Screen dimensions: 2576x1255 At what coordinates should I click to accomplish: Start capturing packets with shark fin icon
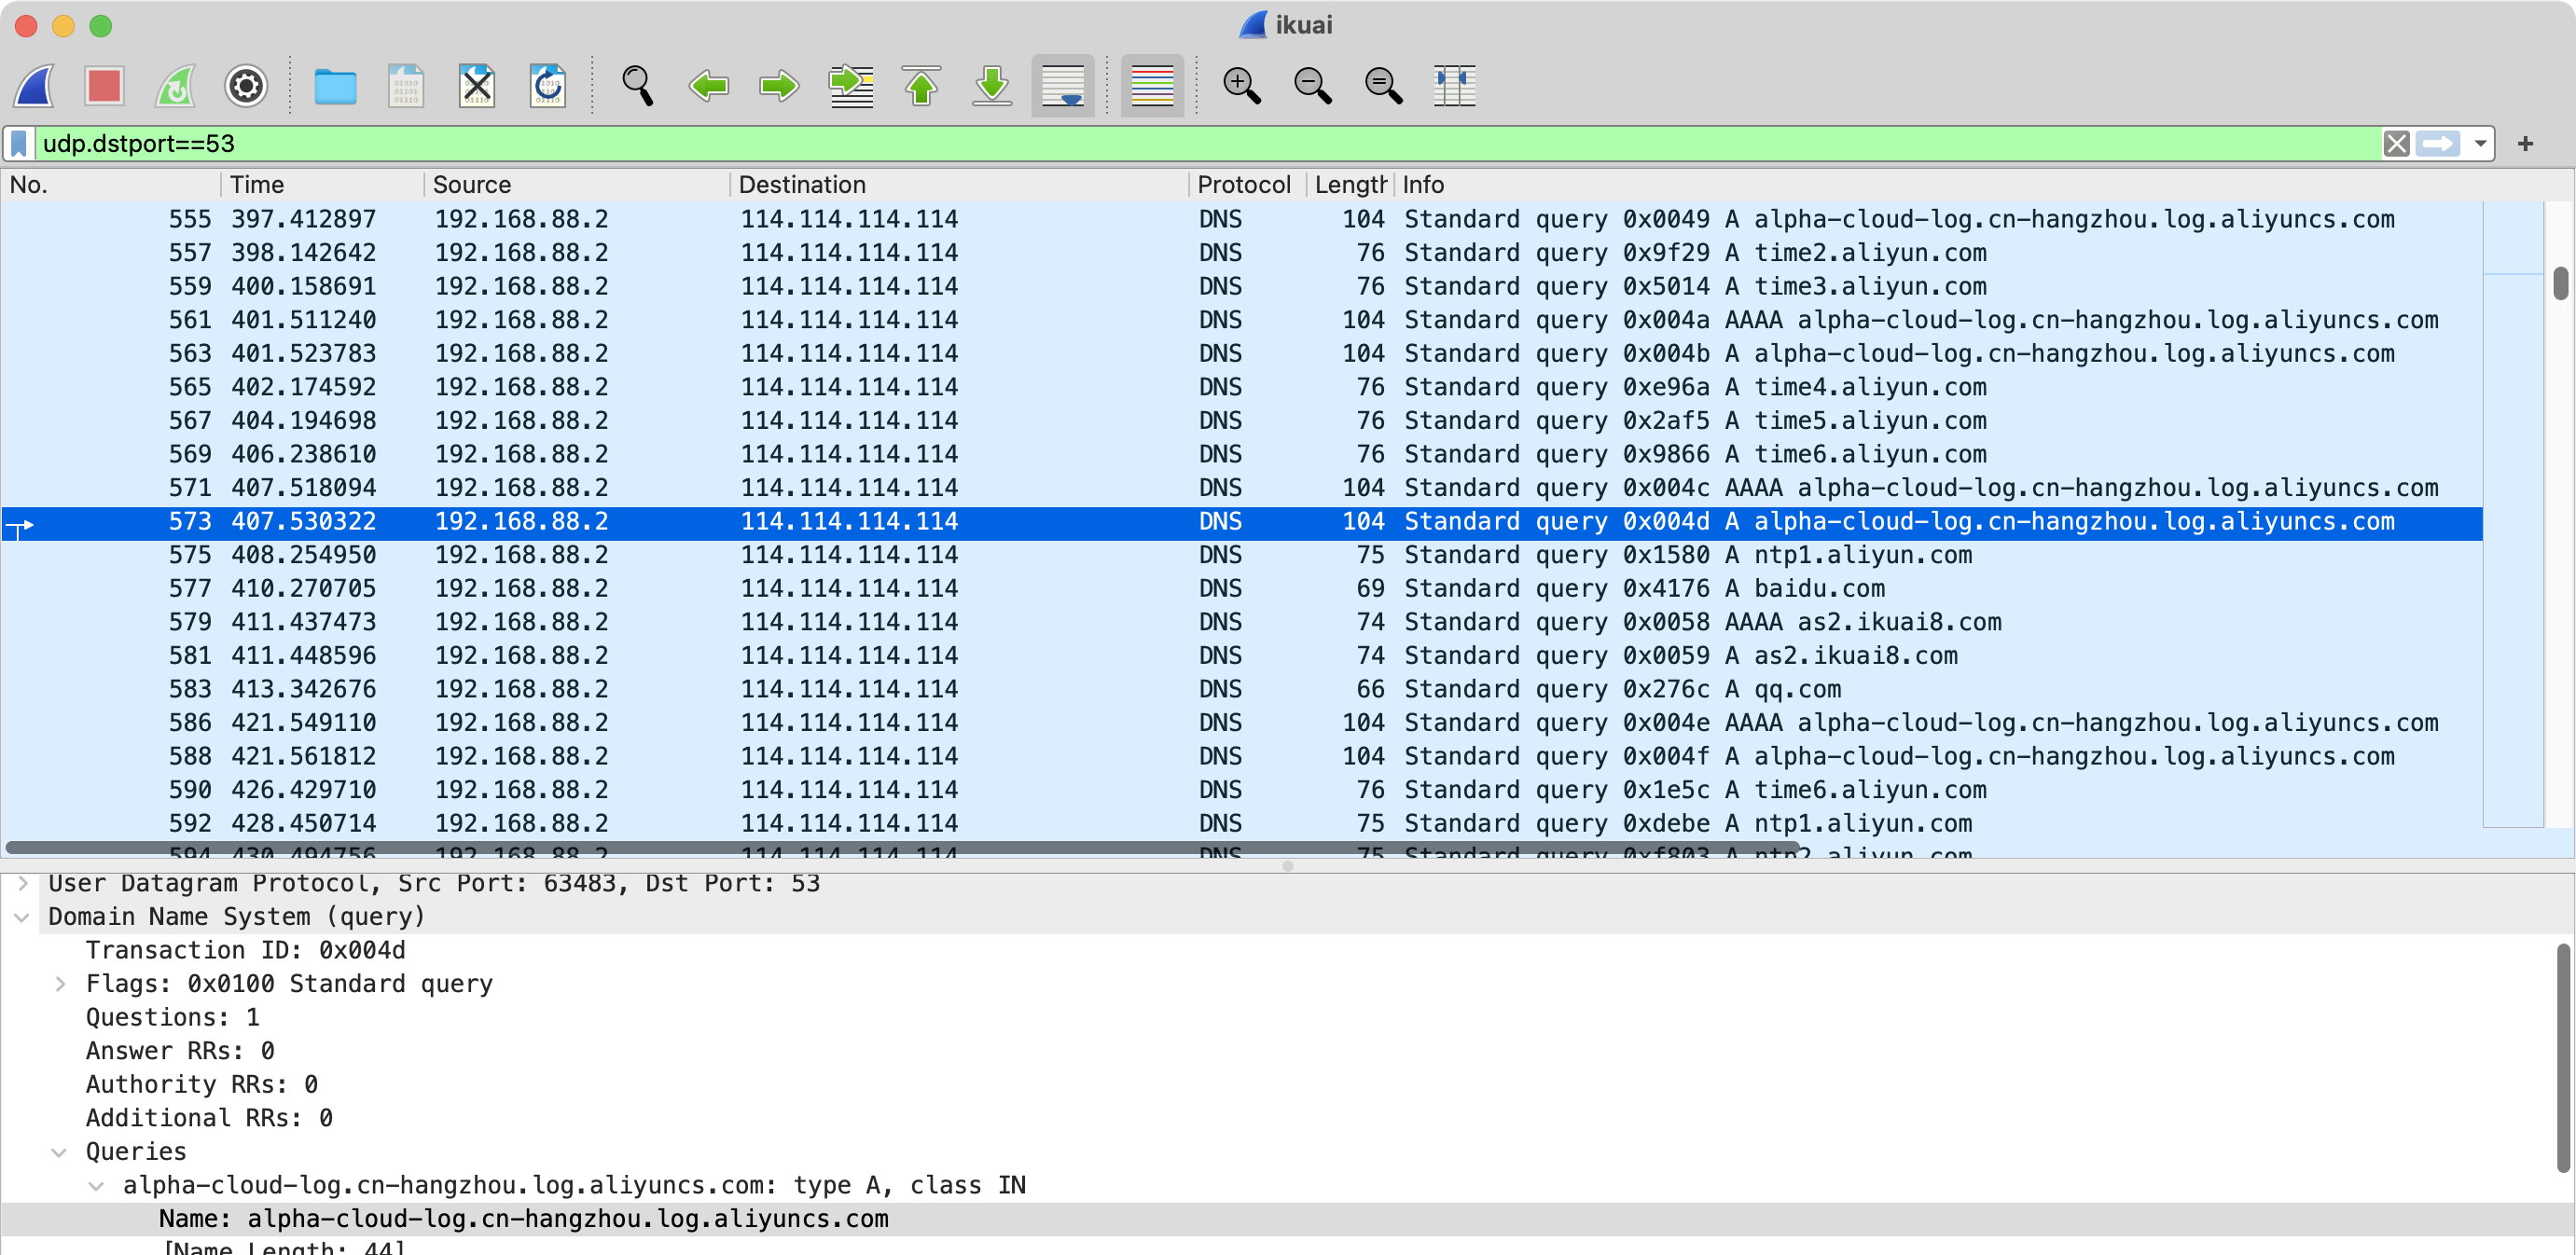[x=34, y=86]
